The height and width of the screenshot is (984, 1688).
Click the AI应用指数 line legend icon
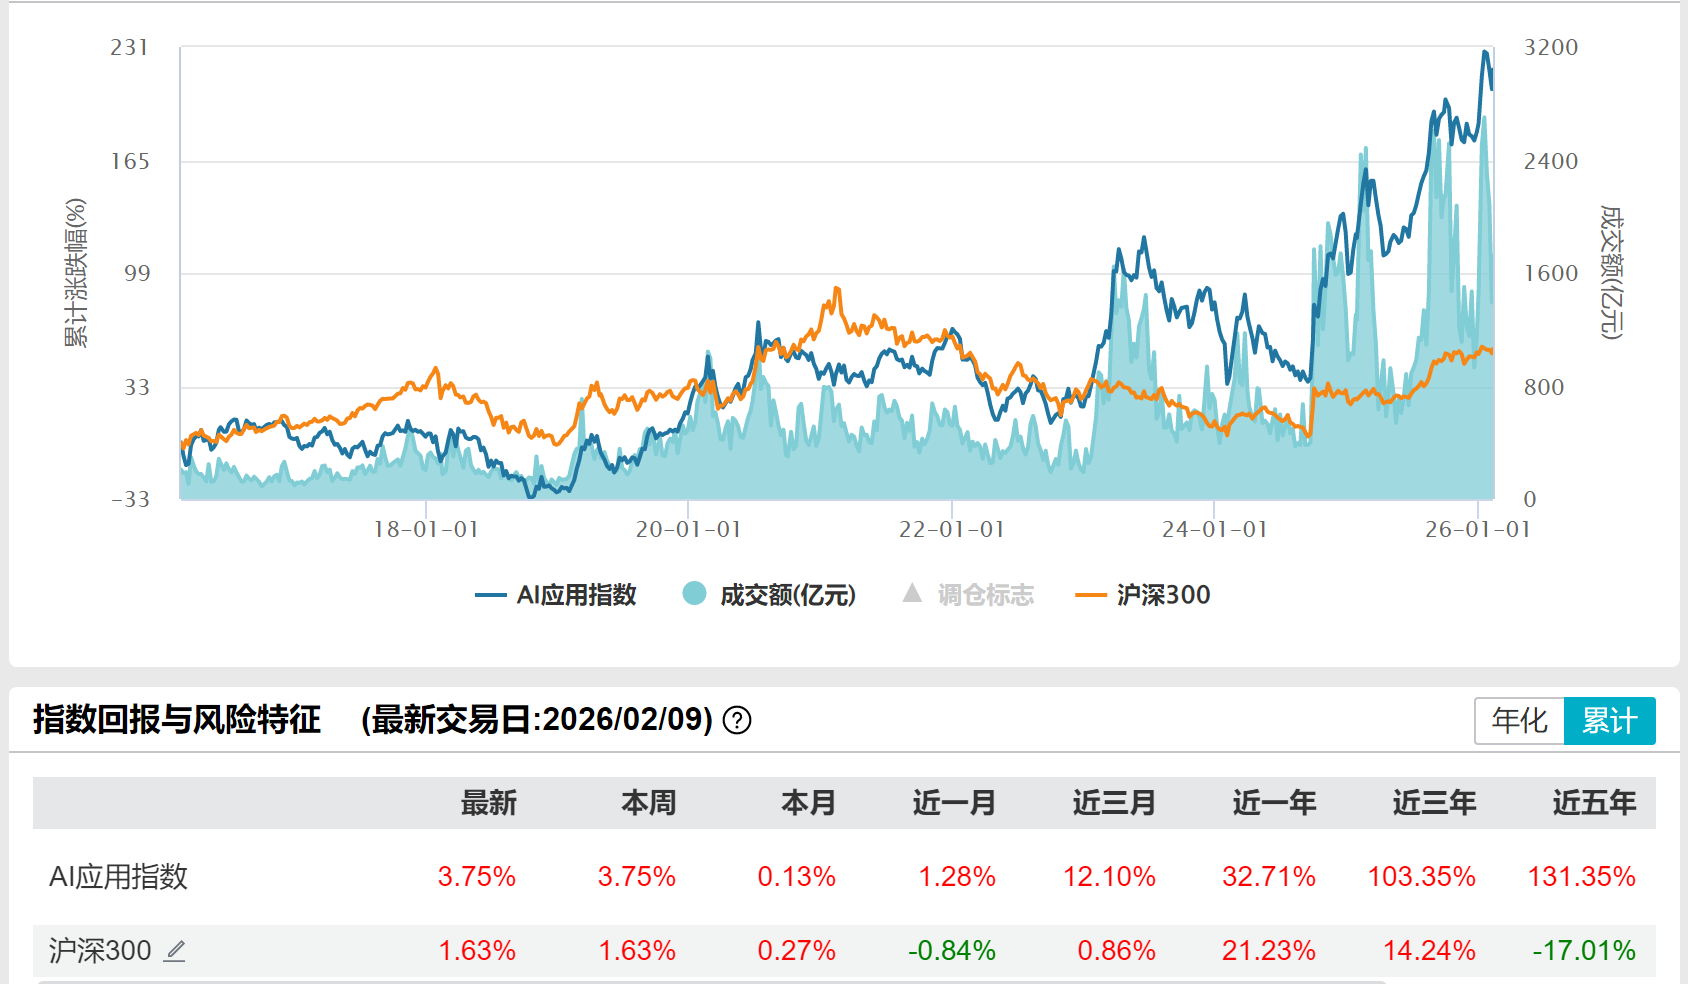coord(491,594)
